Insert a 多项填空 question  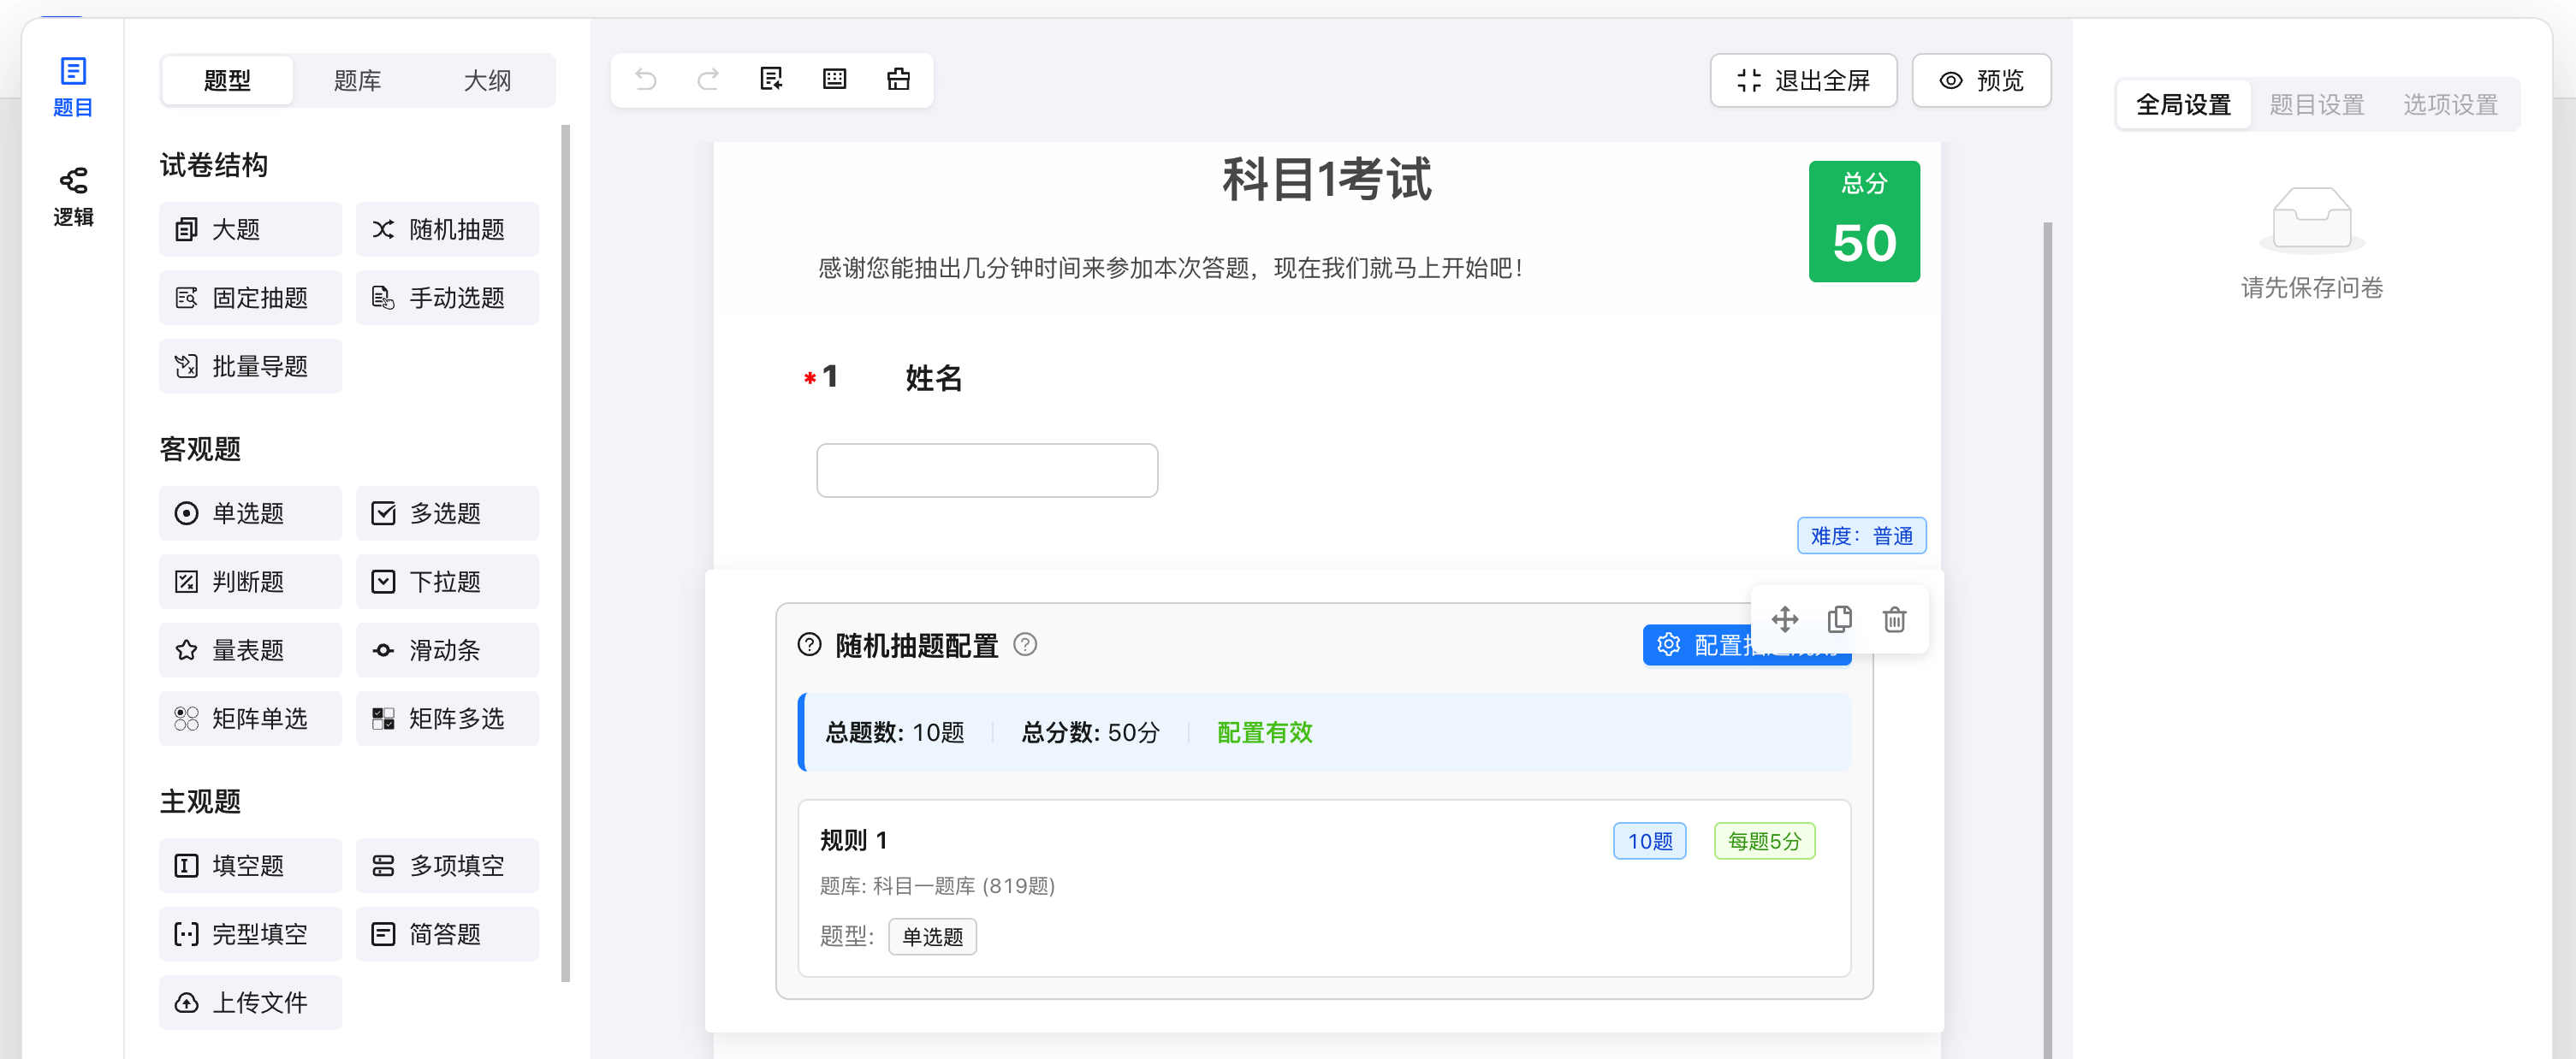447,865
